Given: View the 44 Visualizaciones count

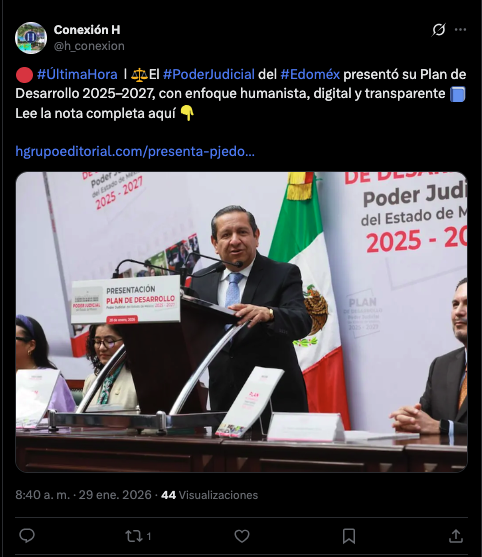Looking at the screenshot, I should click(210, 495).
